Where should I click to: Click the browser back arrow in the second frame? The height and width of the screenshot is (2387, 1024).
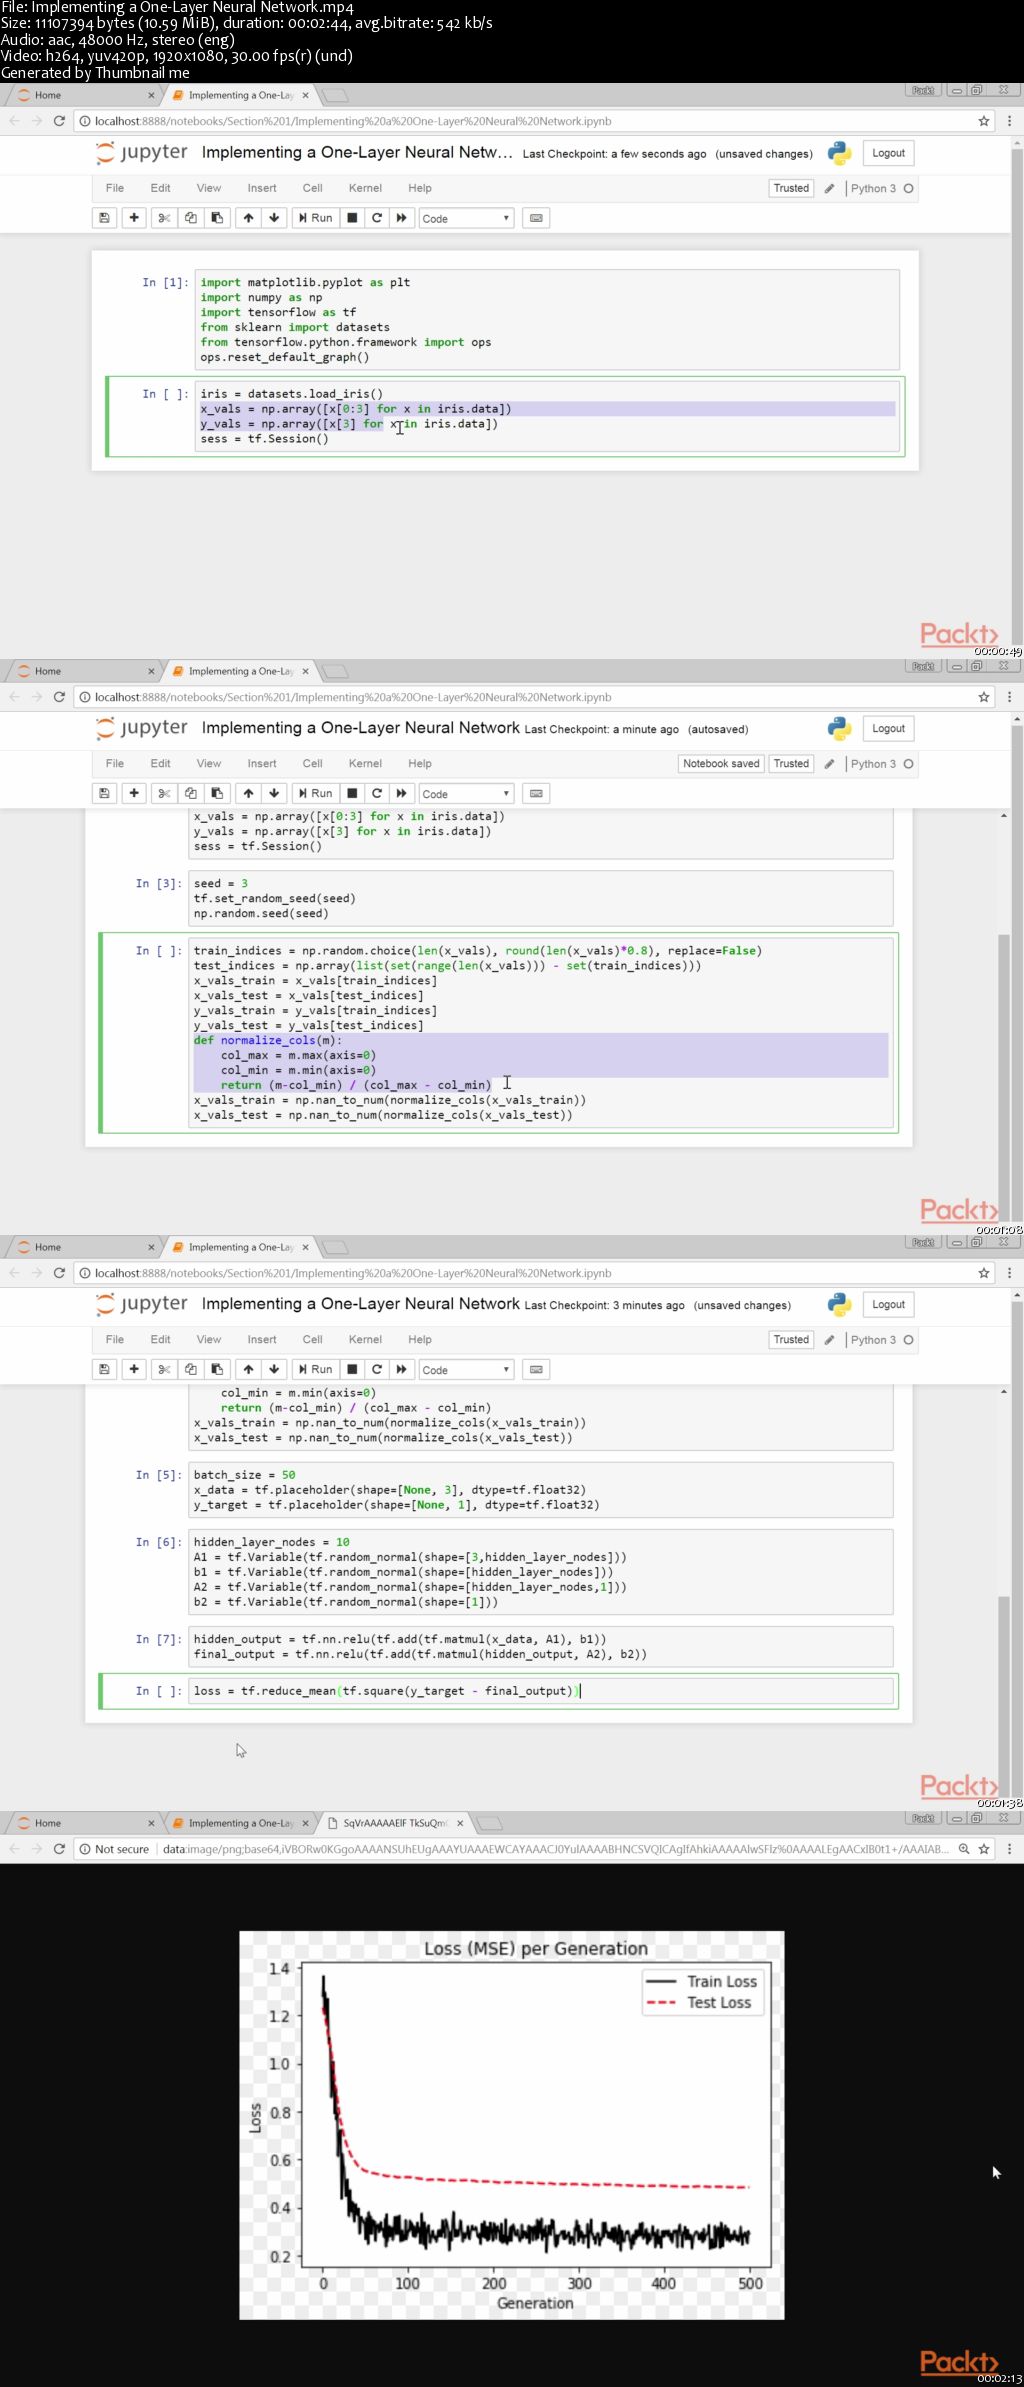(x=14, y=697)
